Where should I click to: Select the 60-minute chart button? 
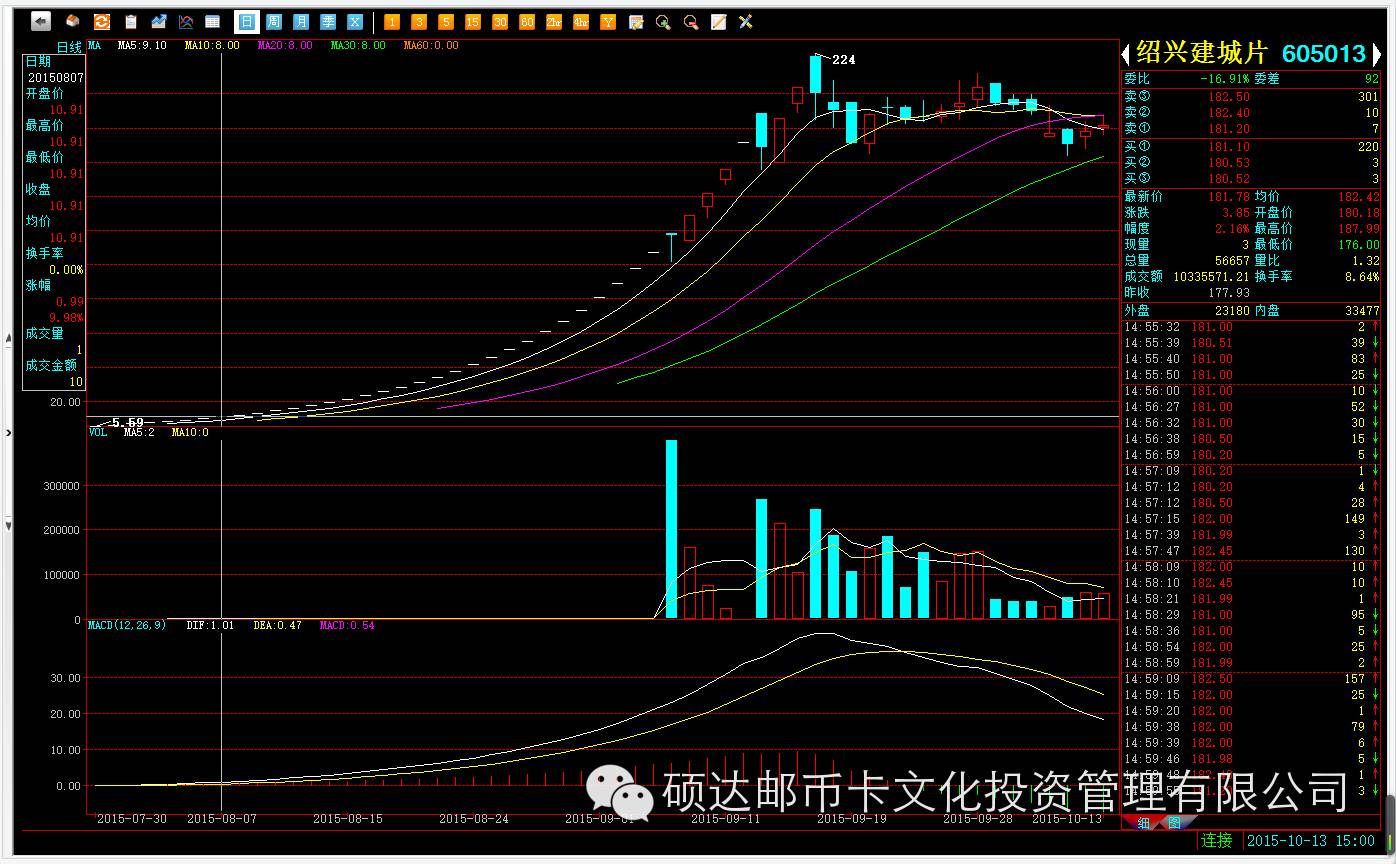point(527,21)
